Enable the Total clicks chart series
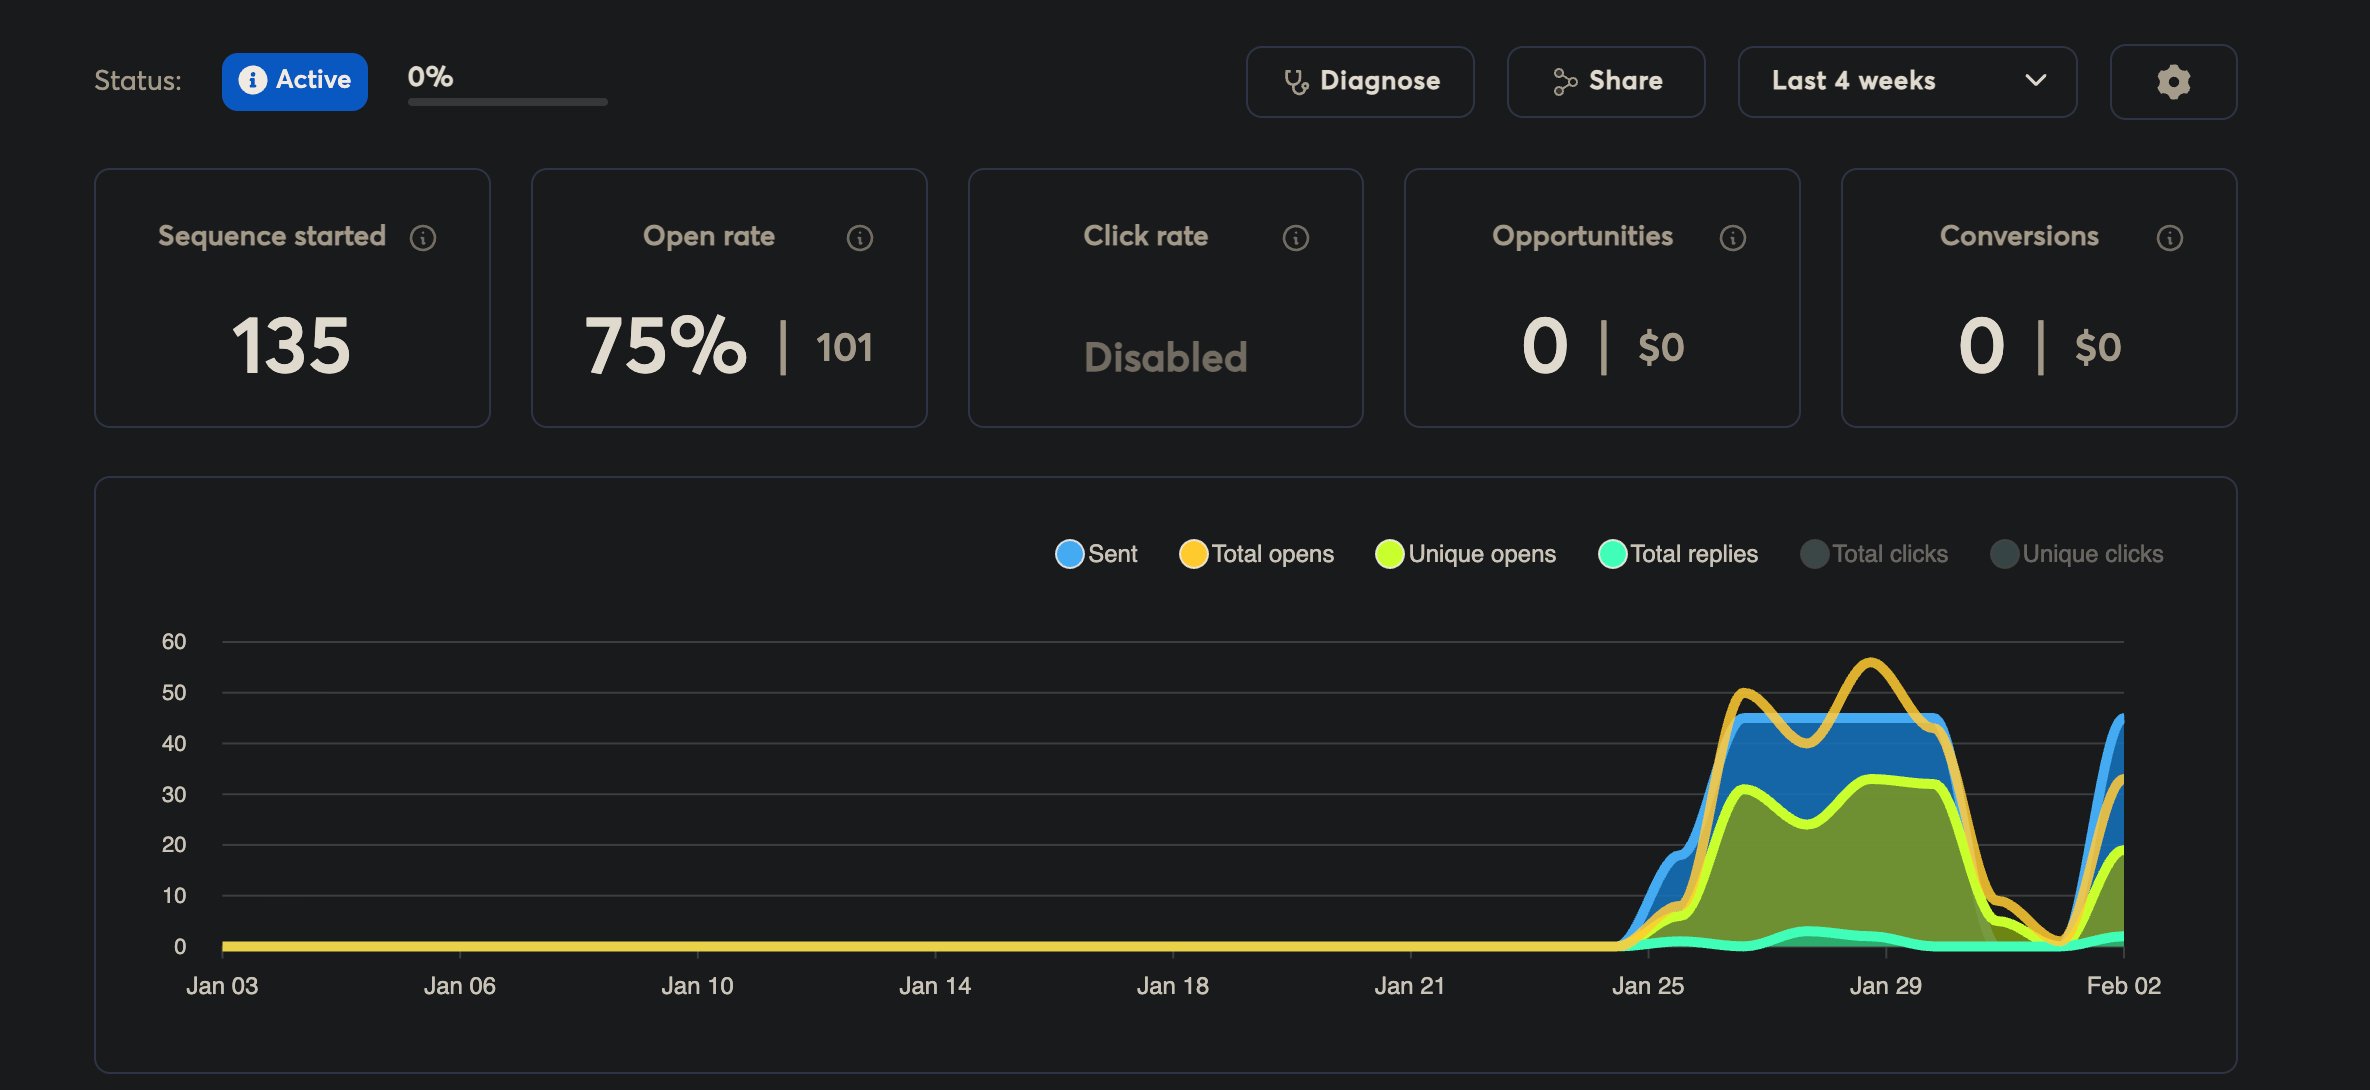 (x=1874, y=554)
